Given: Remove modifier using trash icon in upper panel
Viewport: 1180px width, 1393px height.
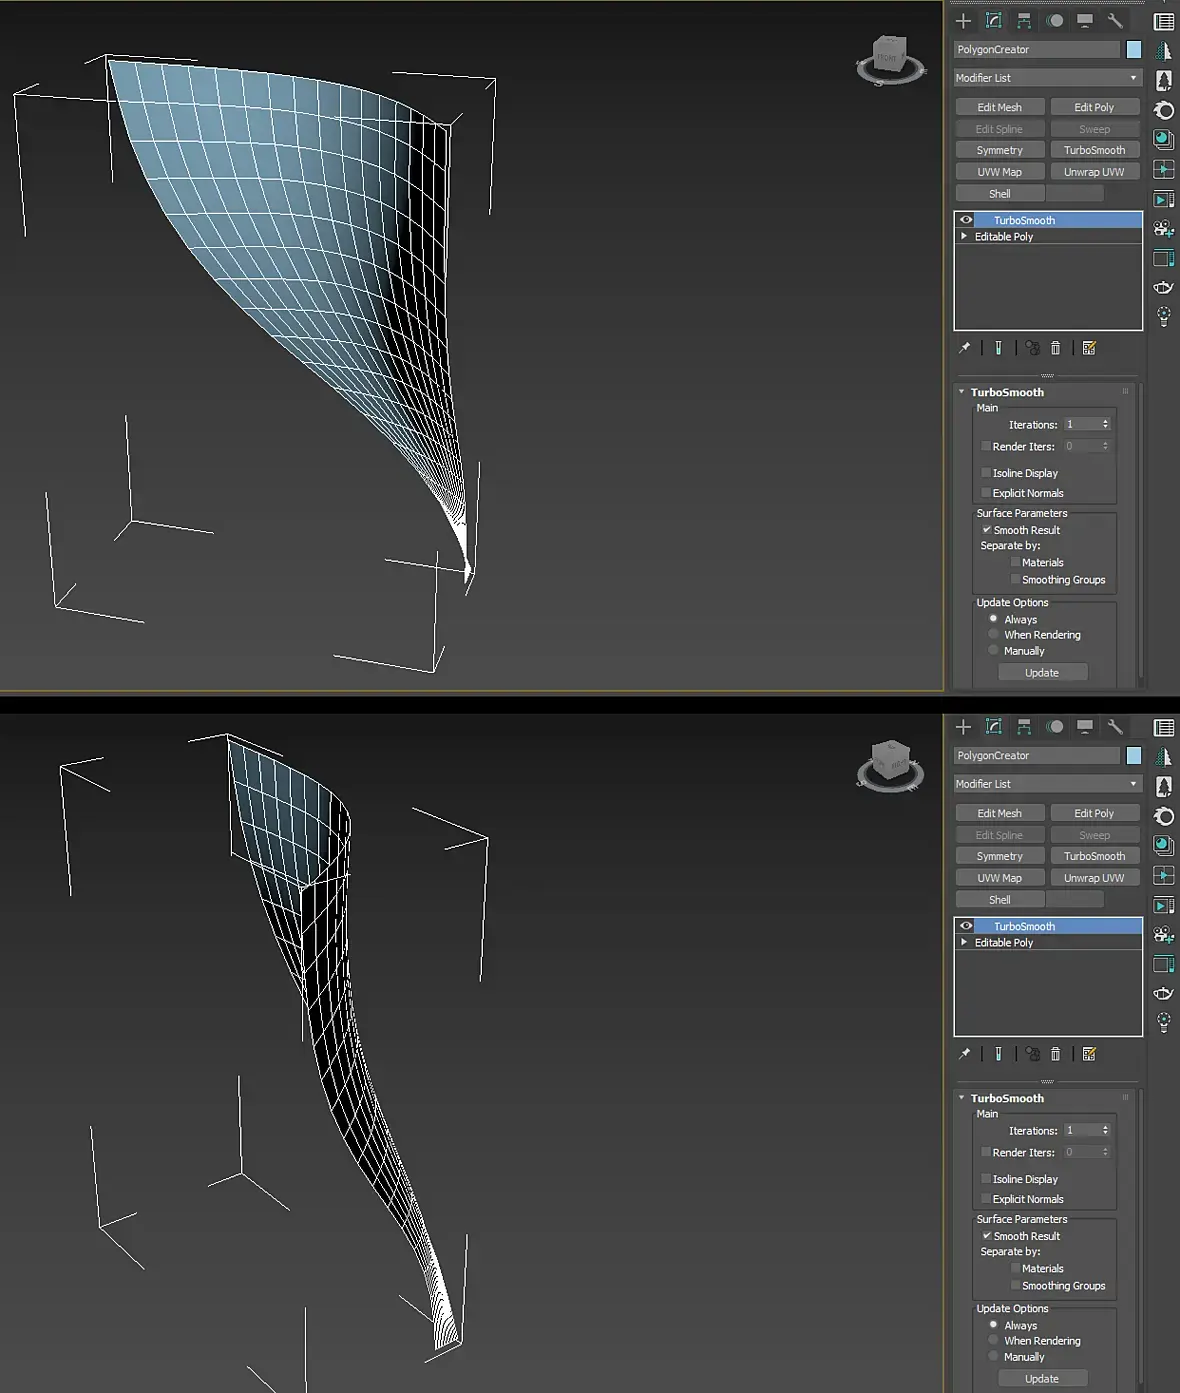Looking at the screenshot, I should 1056,348.
